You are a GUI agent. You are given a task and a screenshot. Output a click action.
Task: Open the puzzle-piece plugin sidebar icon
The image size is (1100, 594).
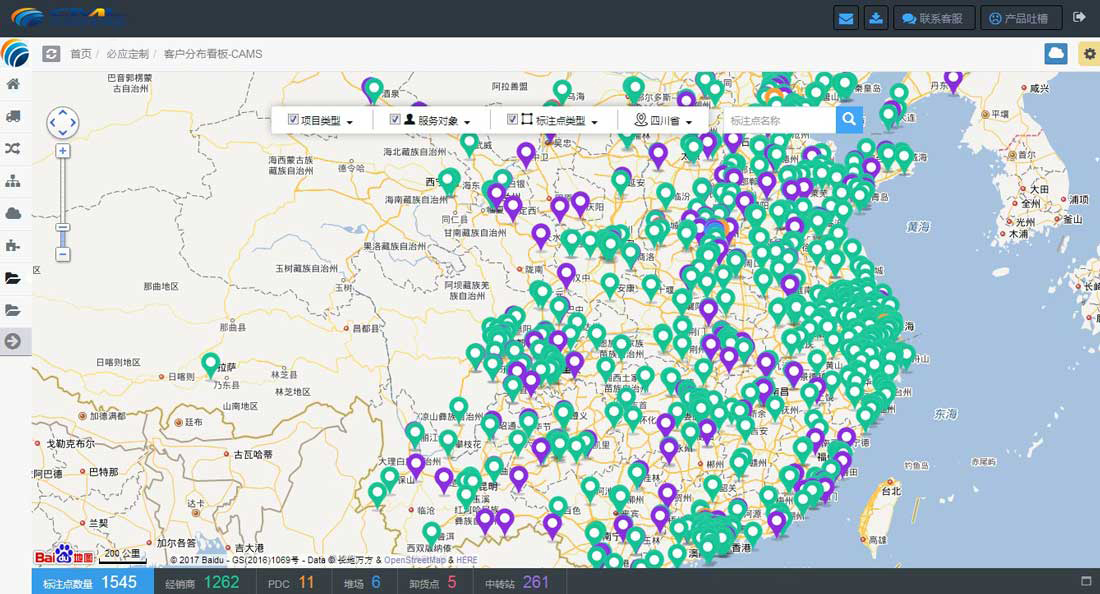[x=13, y=245]
